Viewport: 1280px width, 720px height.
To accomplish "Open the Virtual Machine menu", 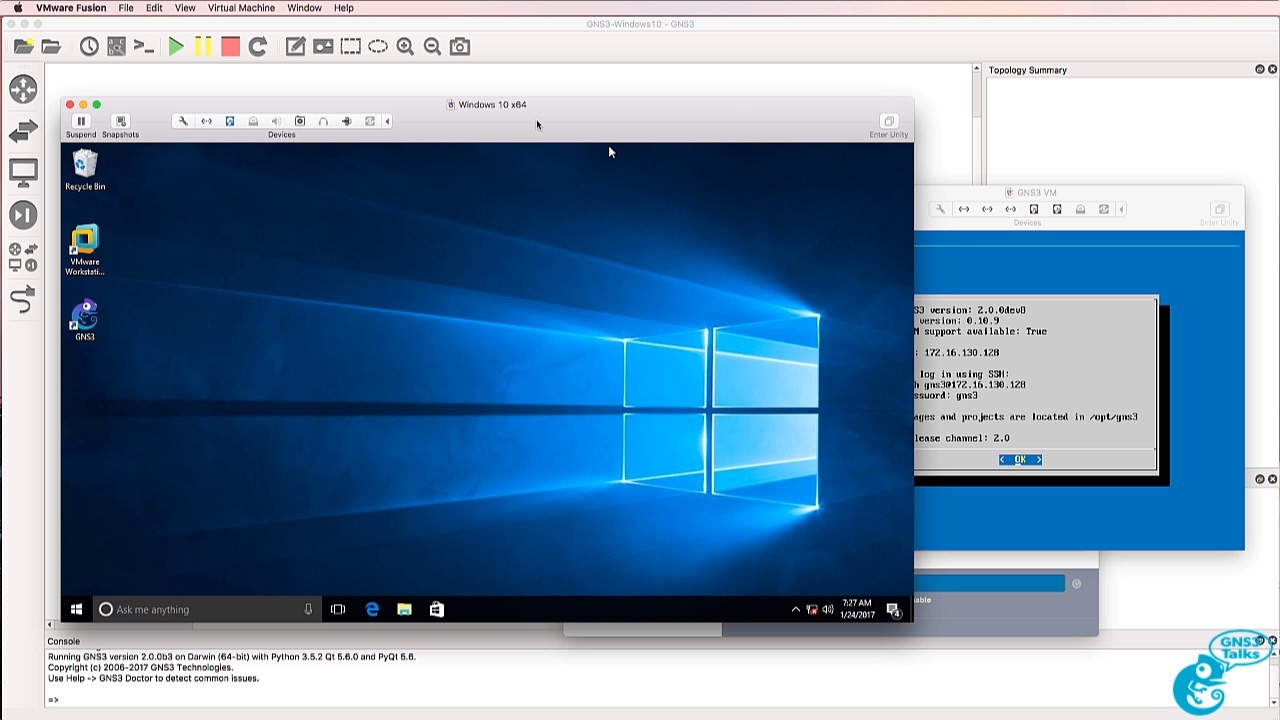I will (241, 8).
